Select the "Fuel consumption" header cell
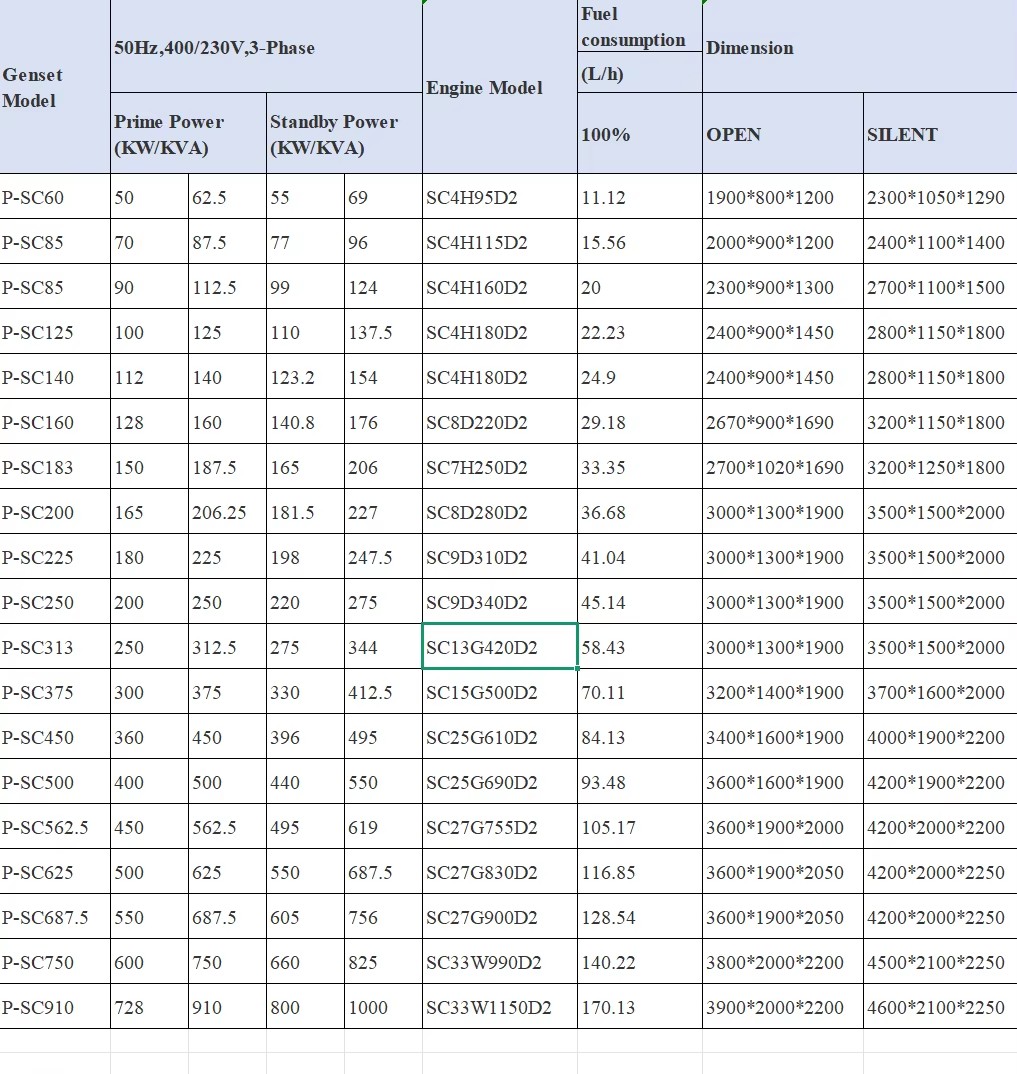The width and height of the screenshot is (1017, 1074). click(x=640, y=26)
